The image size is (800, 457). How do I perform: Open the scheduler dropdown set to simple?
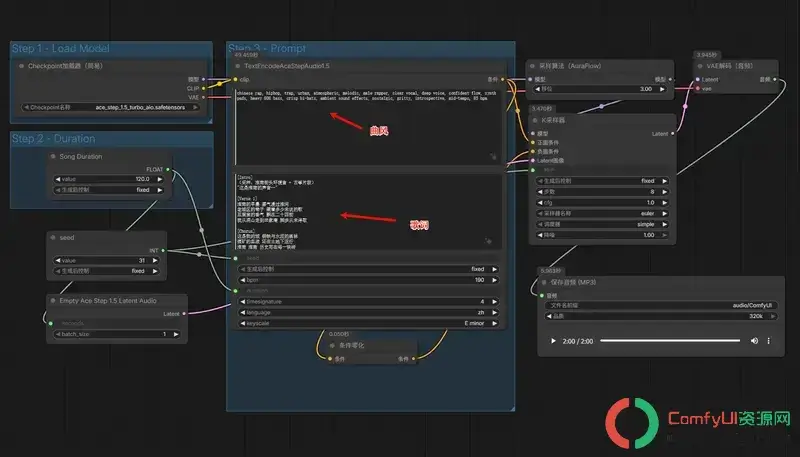(x=602, y=224)
